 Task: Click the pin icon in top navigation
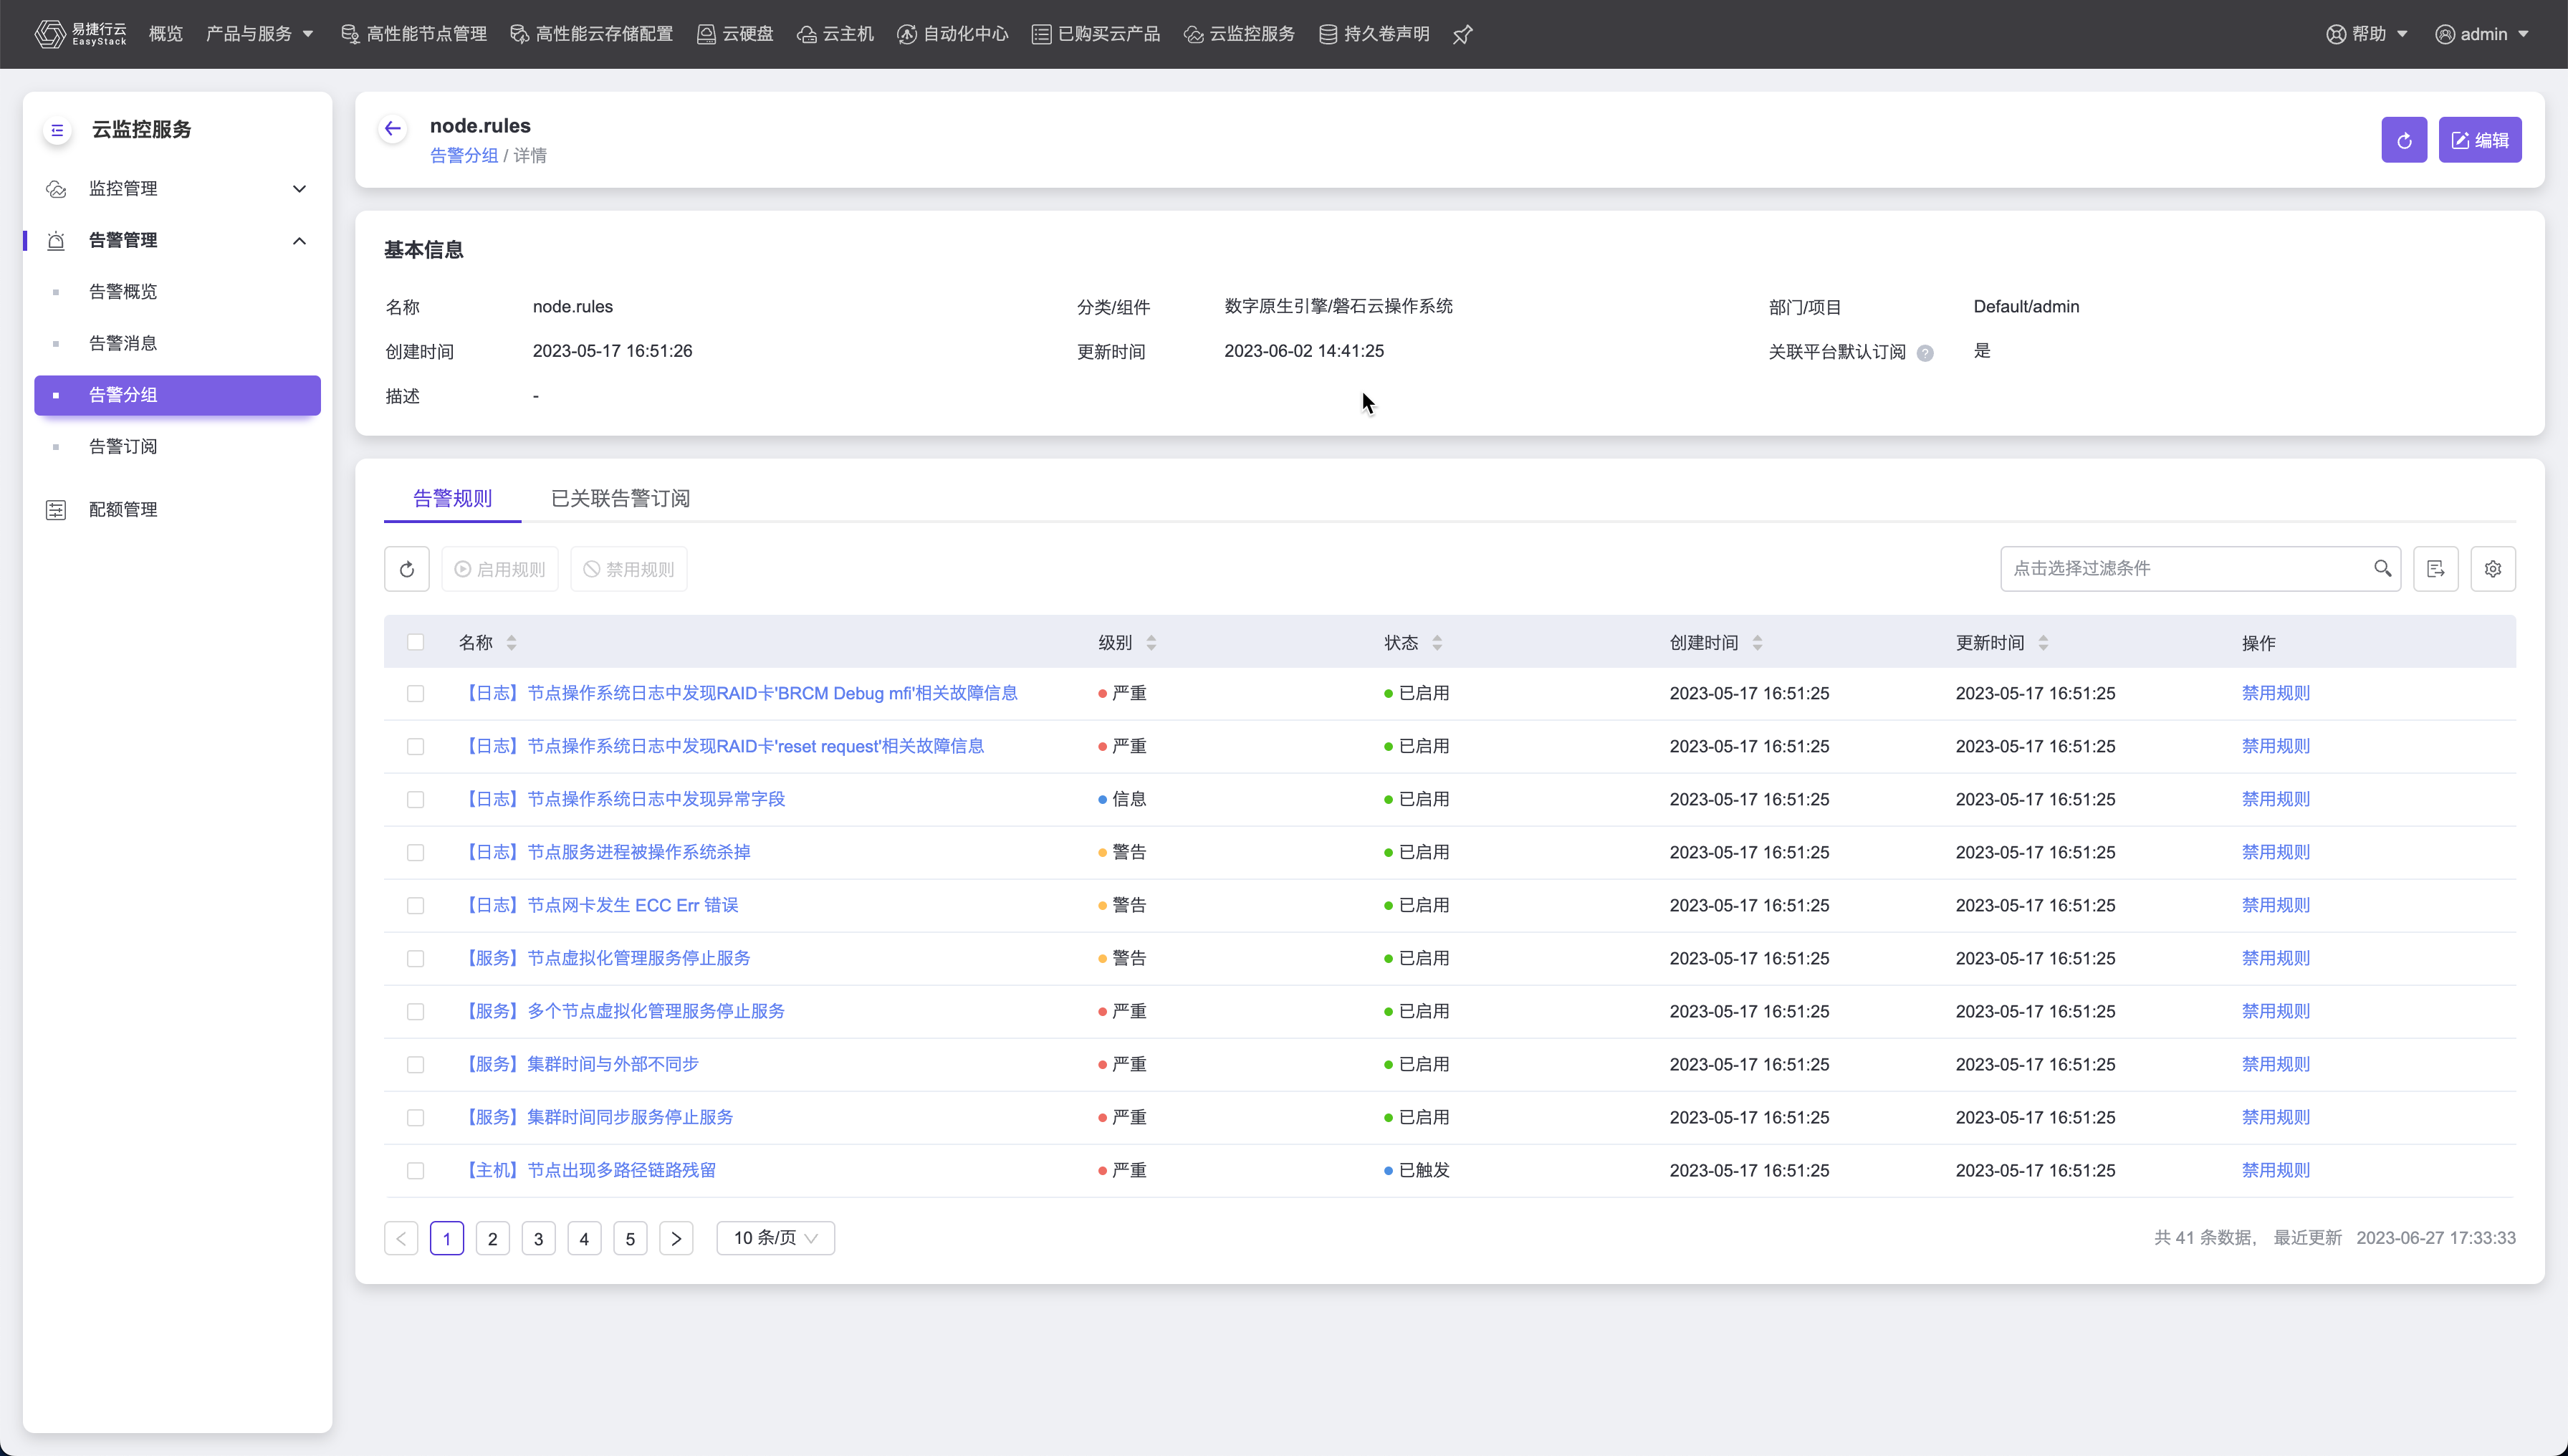tap(1462, 35)
